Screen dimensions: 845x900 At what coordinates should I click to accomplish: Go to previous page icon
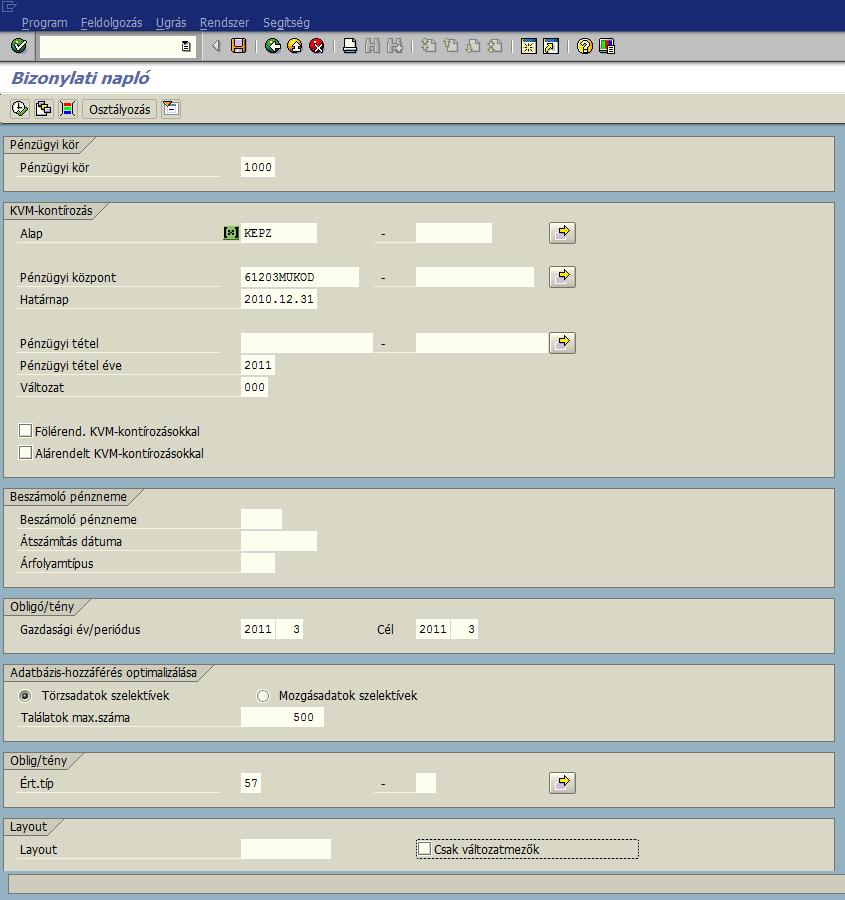pyautogui.click(x=451, y=46)
